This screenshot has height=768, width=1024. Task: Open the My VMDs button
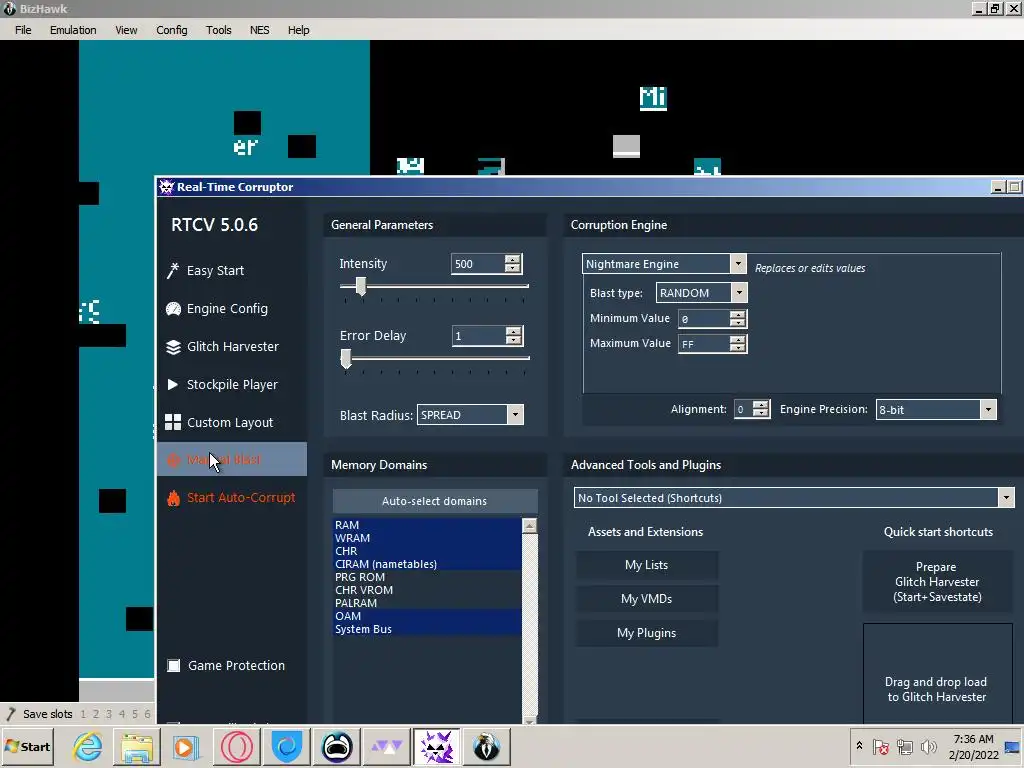647,599
